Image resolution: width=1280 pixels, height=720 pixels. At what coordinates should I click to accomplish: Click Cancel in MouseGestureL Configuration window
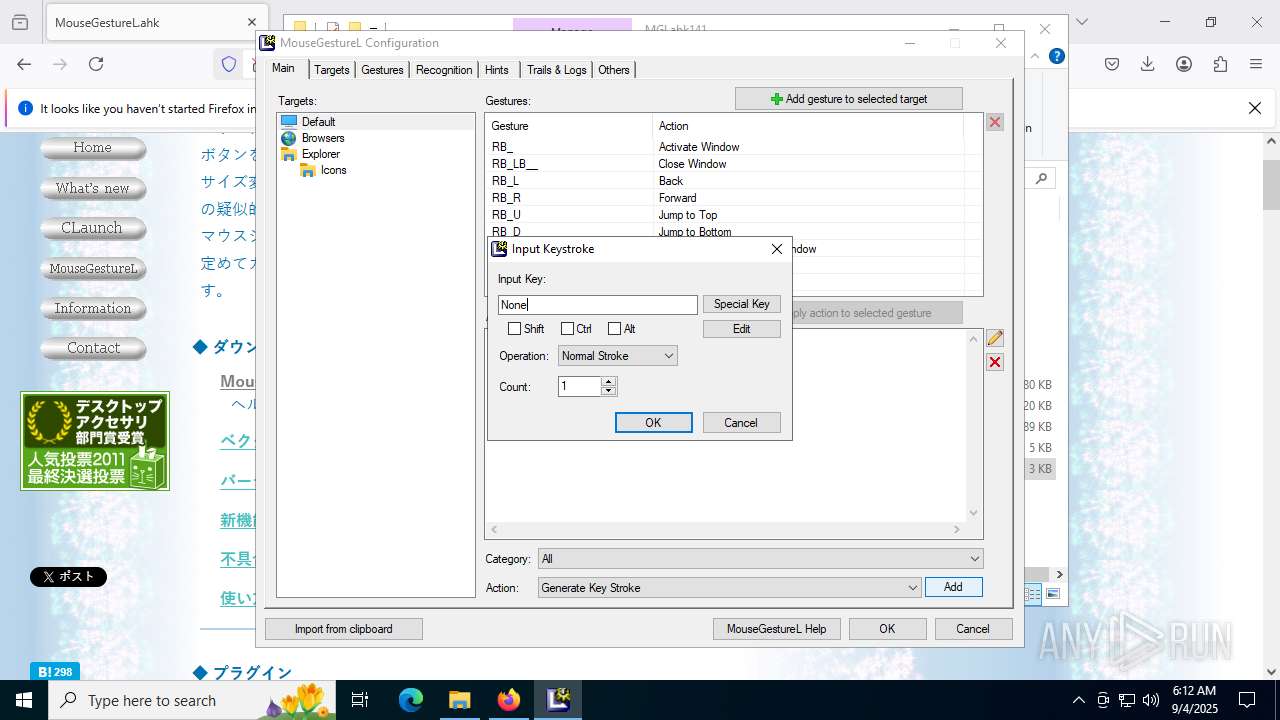[973, 629]
